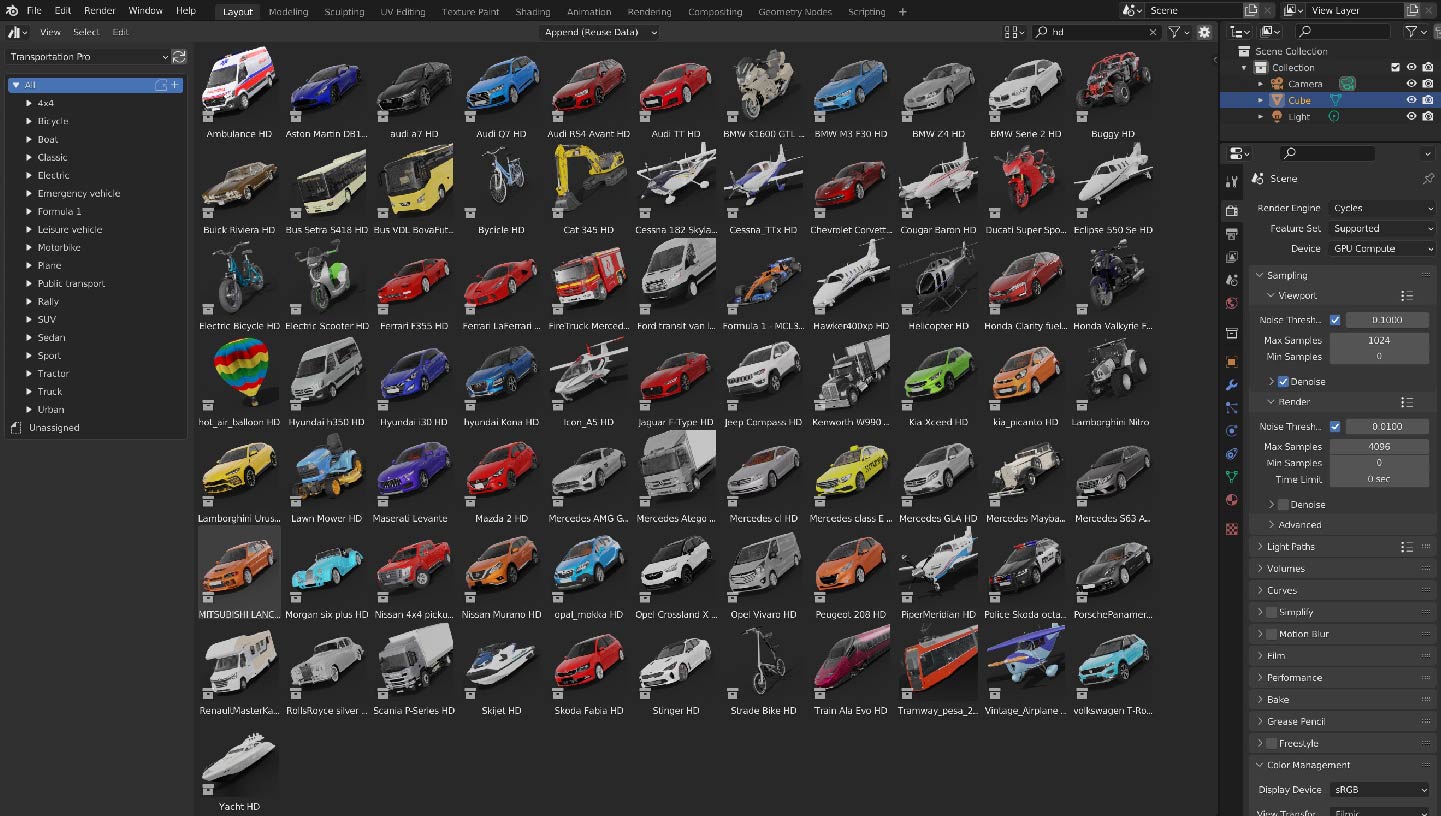This screenshot has width=1441, height=816.
Task: Open the Render Engine Cycles dropdown
Action: click(x=1382, y=208)
